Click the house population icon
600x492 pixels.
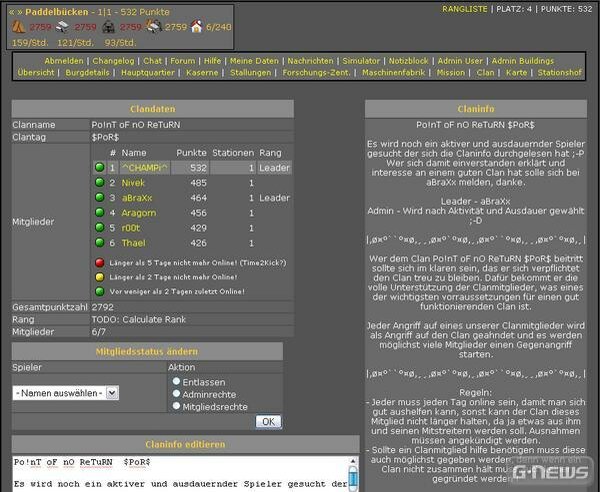click(x=197, y=26)
